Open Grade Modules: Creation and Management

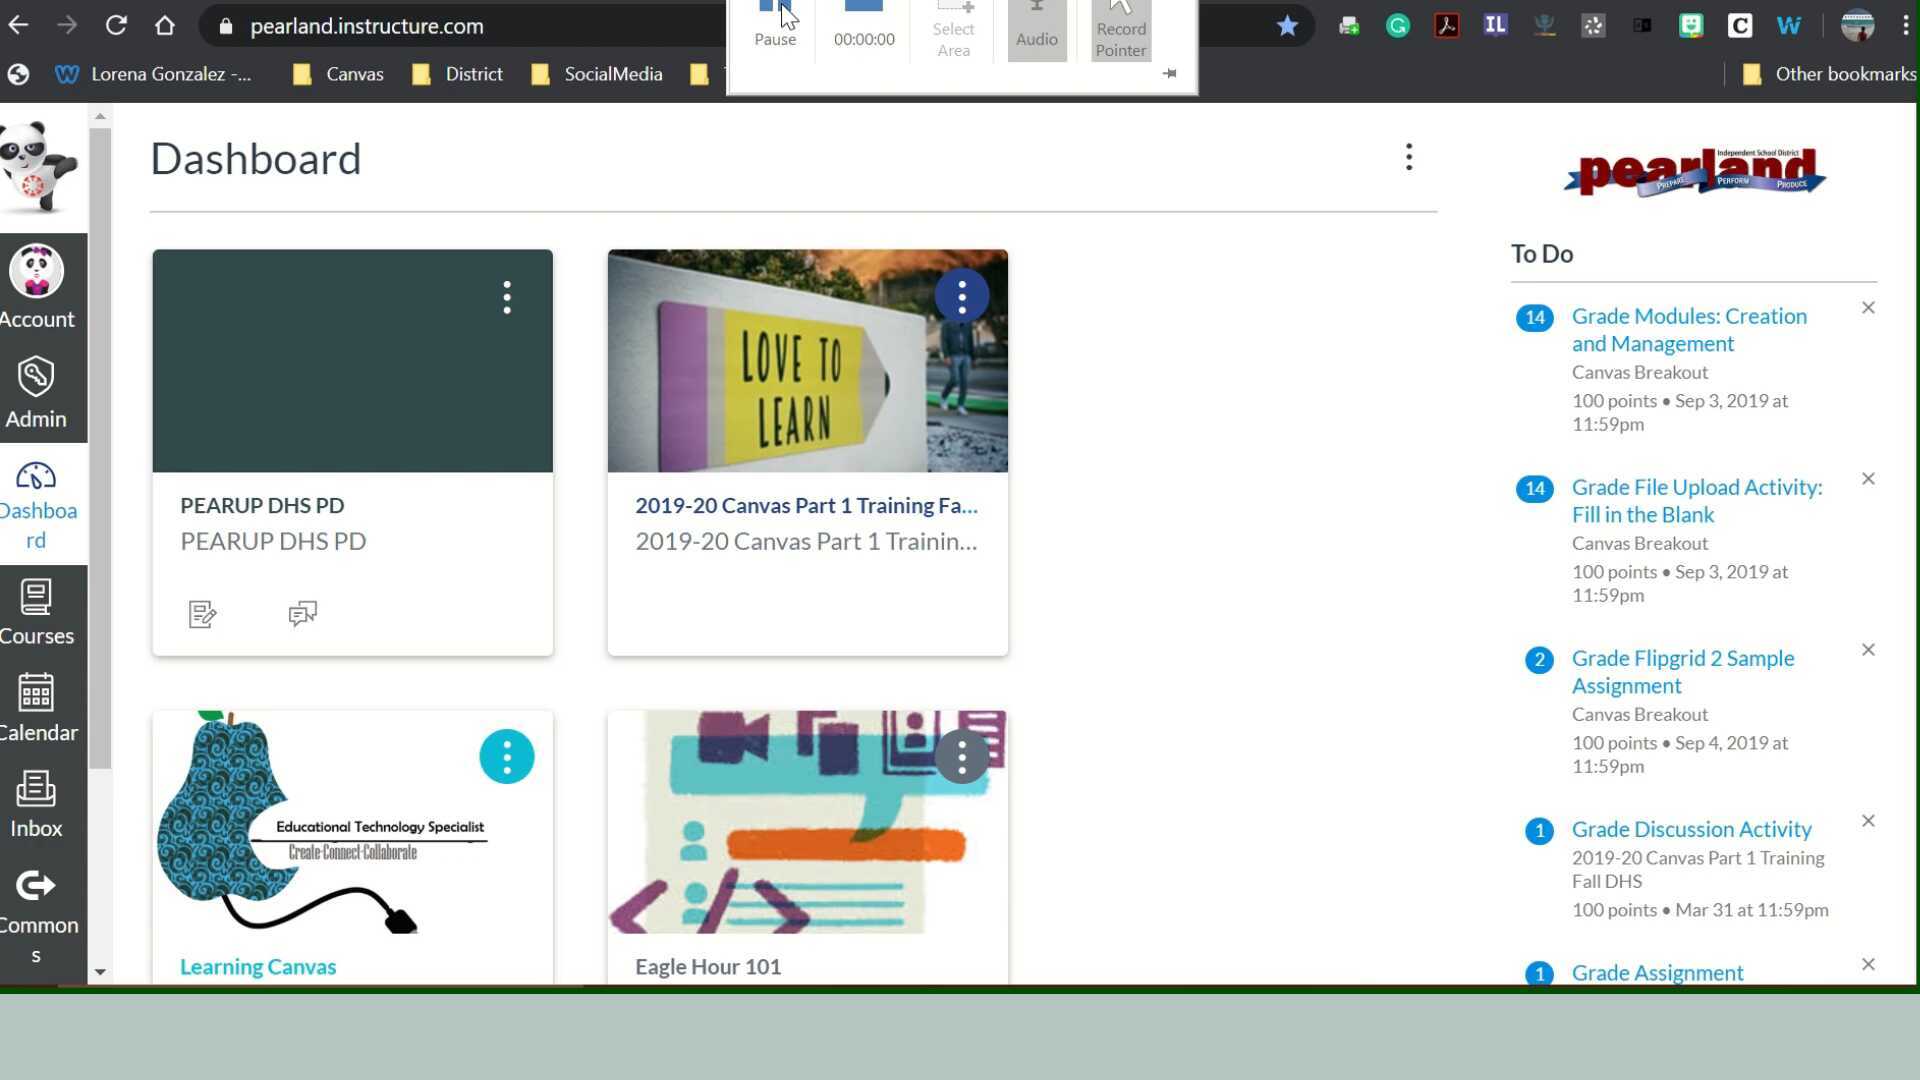click(1689, 330)
